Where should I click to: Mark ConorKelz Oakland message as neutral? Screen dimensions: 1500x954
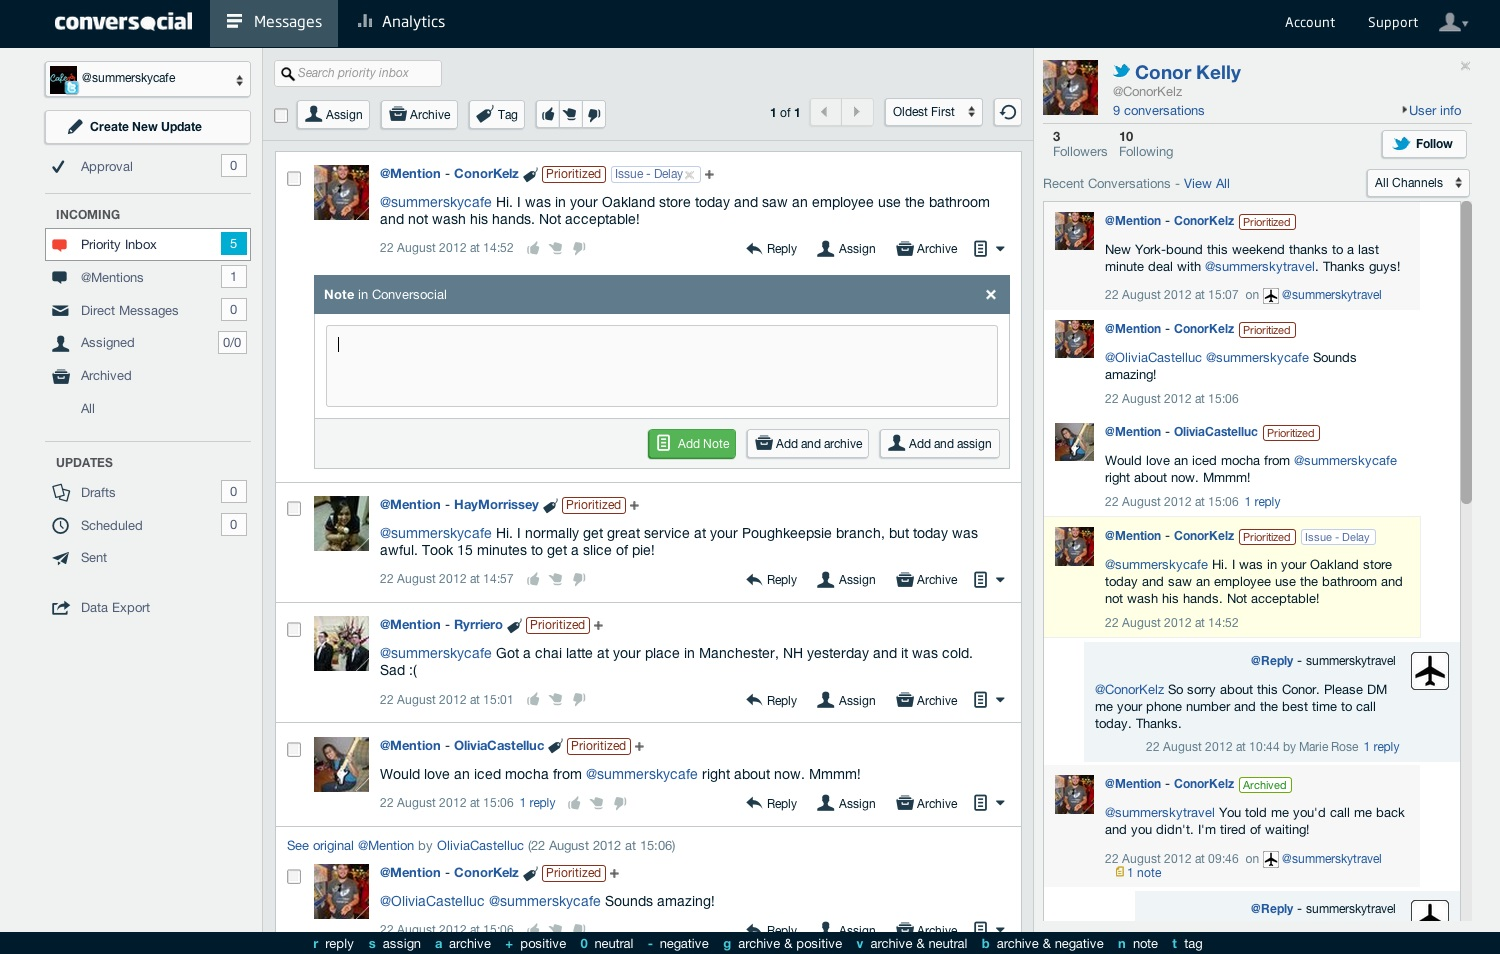point(556,248)
